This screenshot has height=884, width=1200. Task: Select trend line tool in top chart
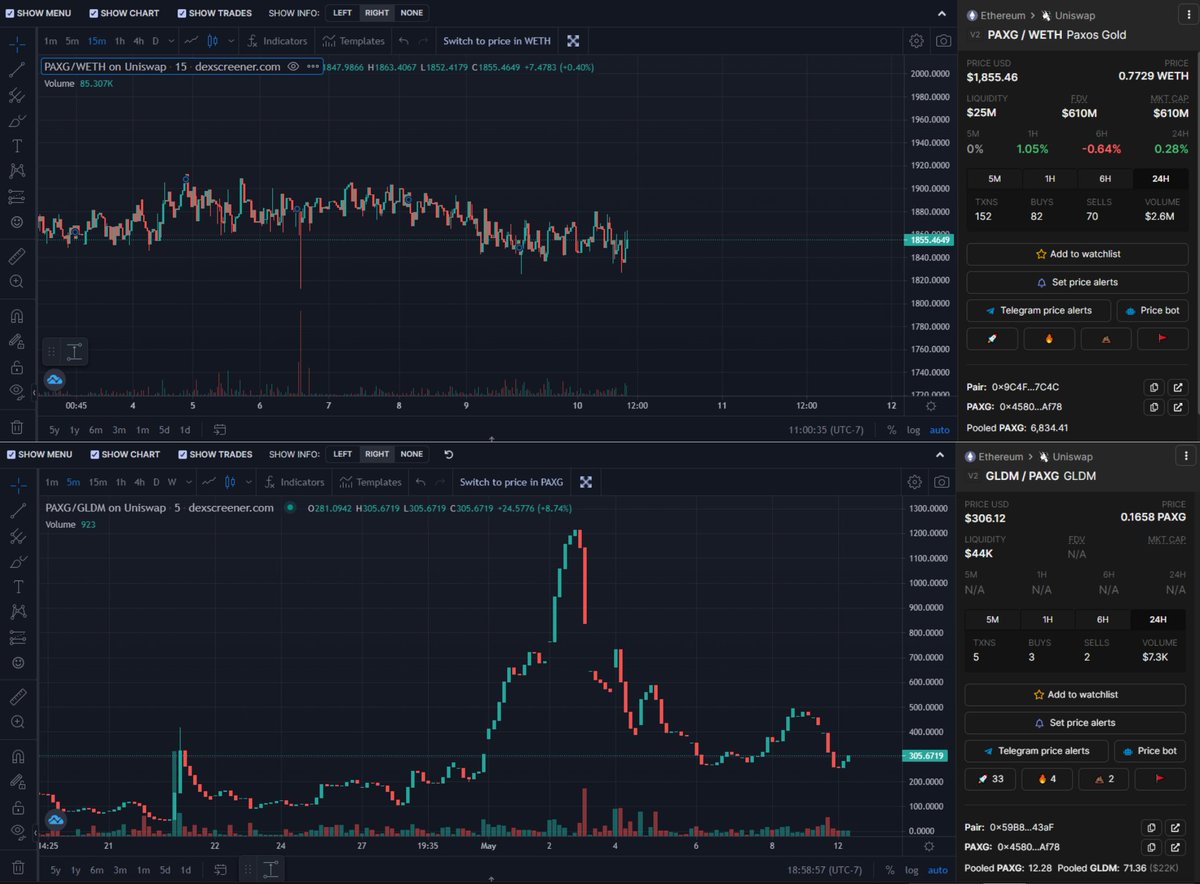pos(18,70)
